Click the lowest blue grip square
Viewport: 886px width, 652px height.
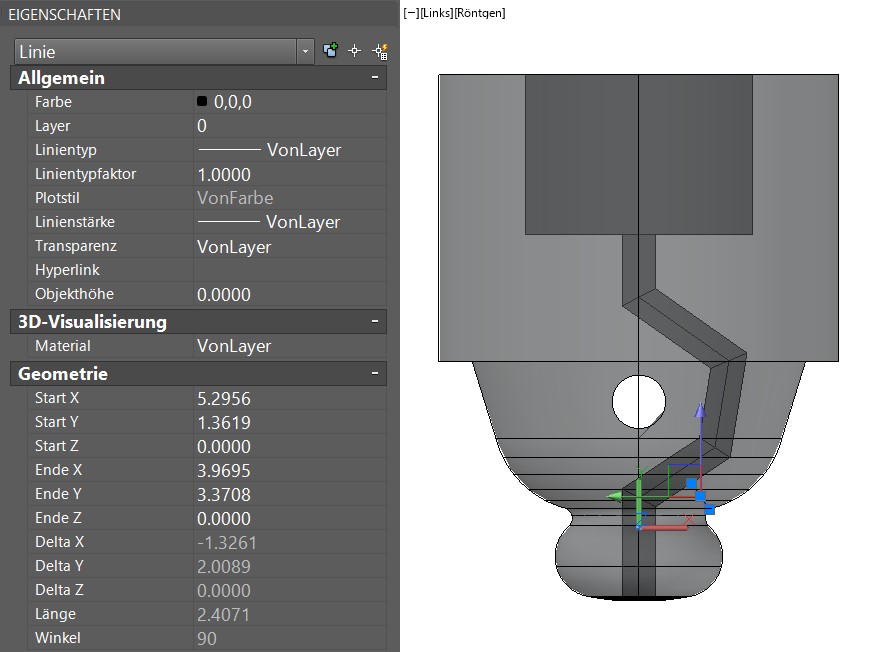coord(711,510)
